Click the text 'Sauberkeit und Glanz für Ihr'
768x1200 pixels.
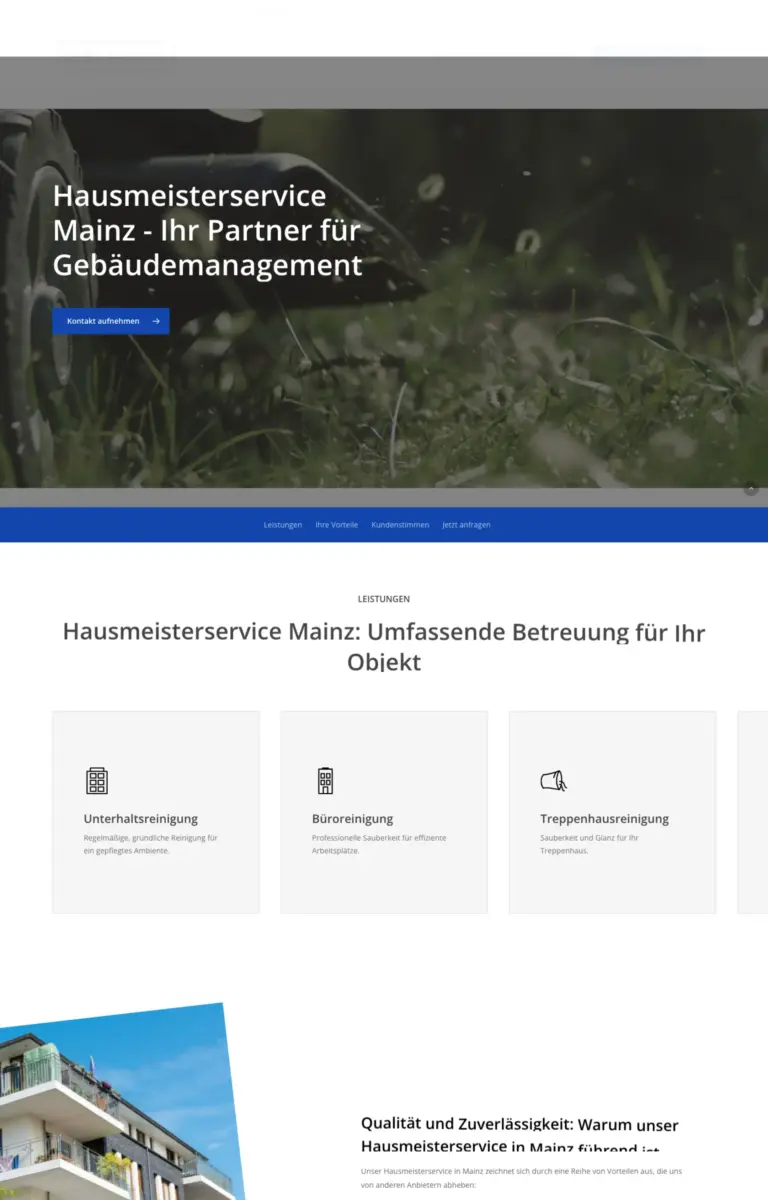[590, 838]
